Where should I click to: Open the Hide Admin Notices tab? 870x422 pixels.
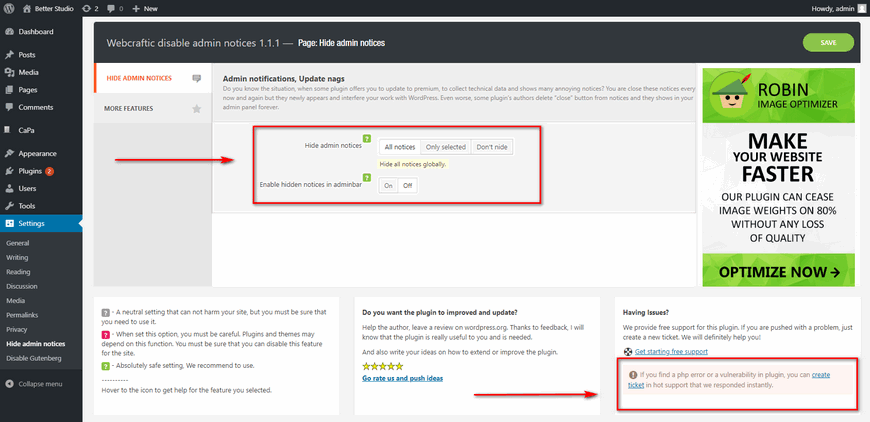coord(153,78)
